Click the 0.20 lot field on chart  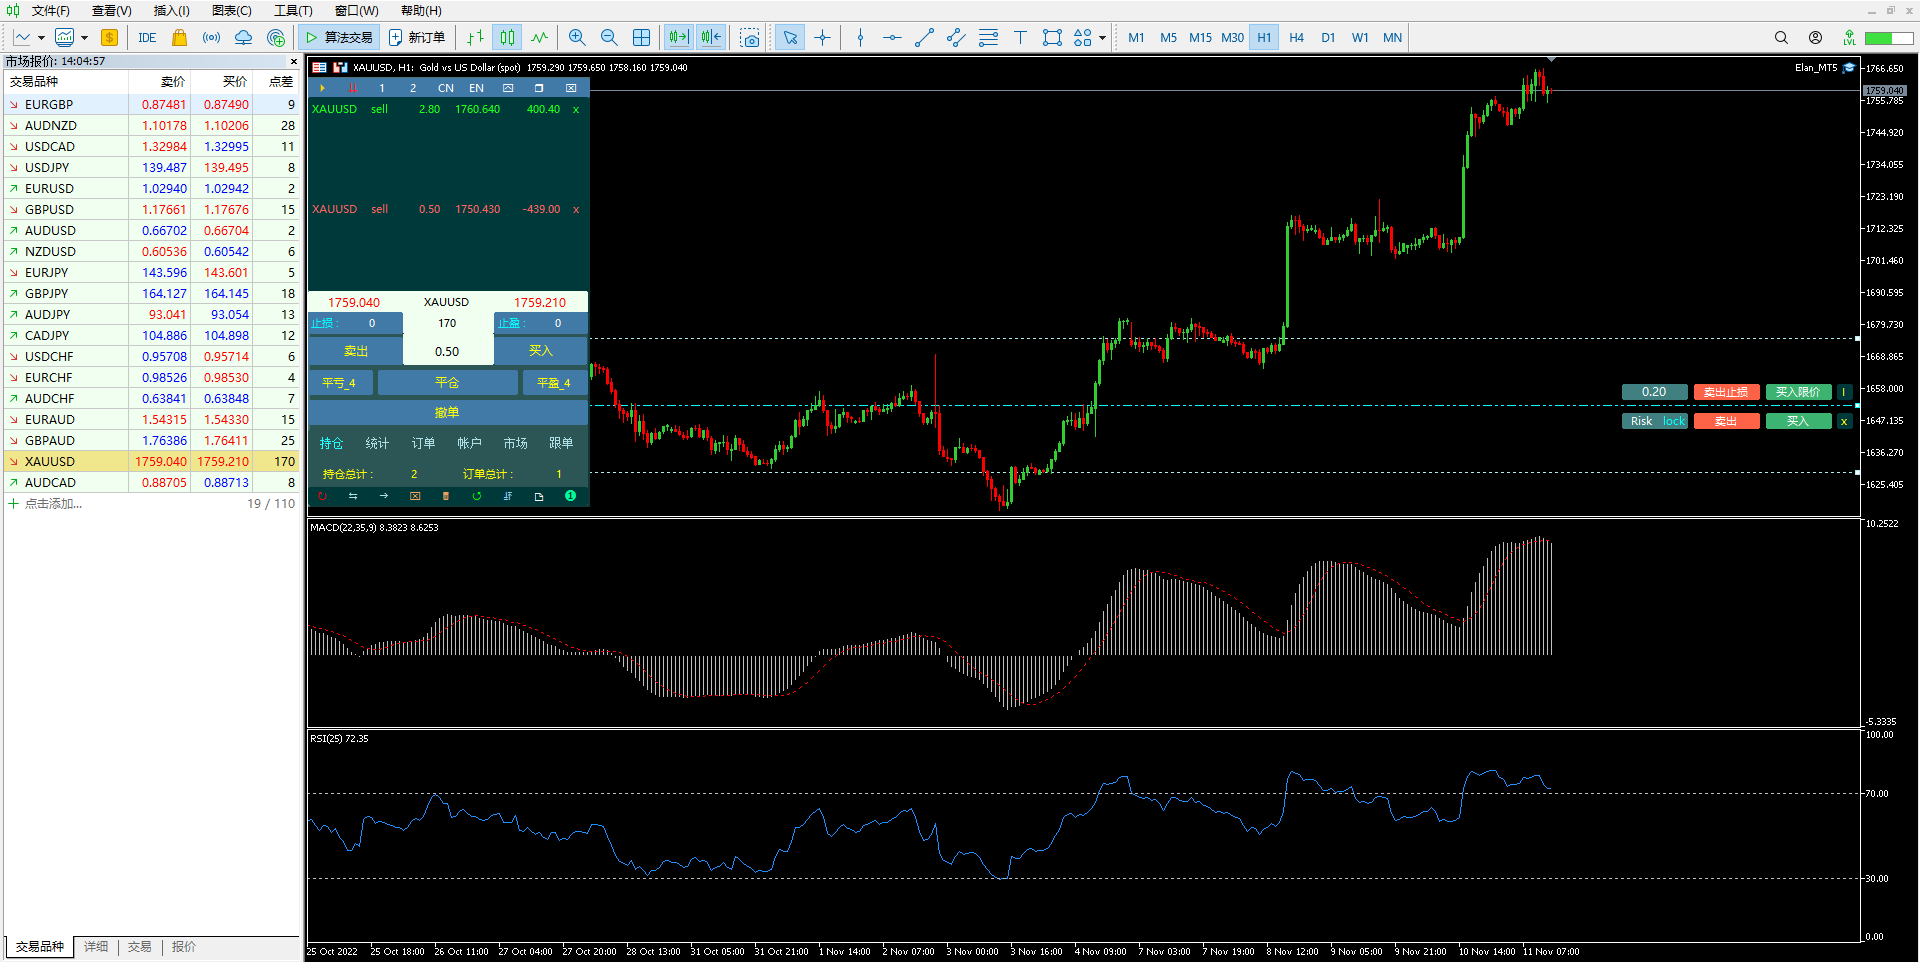click(1654, 392)
